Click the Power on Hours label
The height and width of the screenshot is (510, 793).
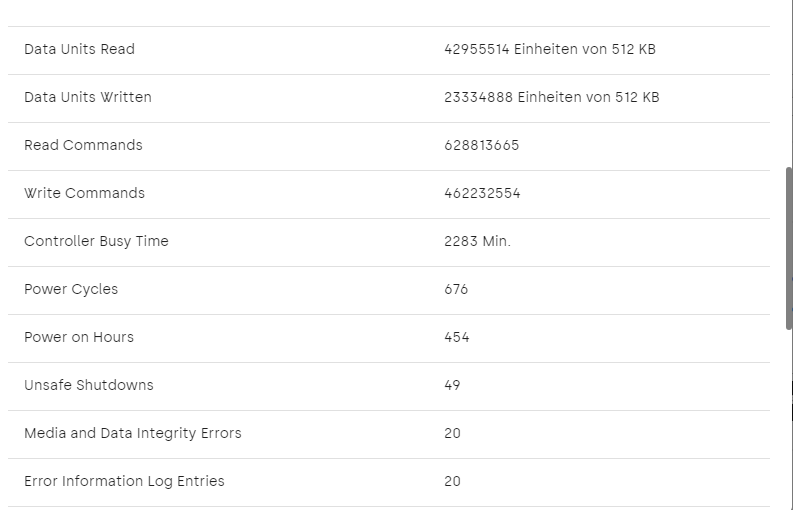pos(79,337)
